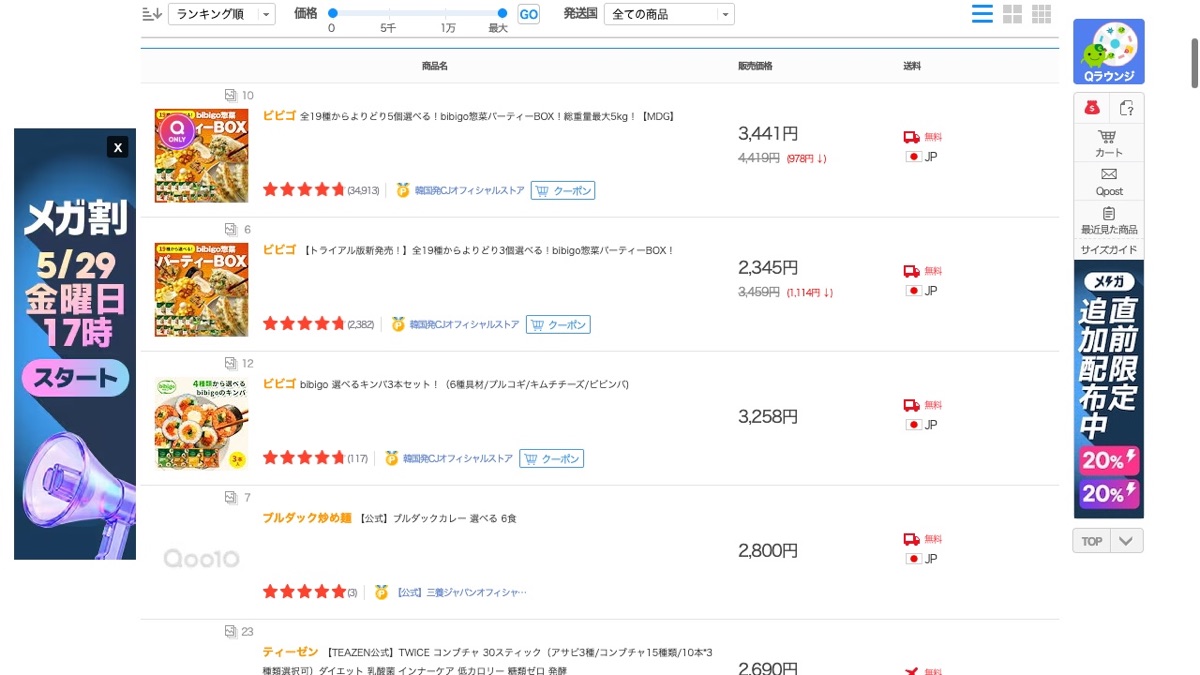Click the star rating with 34,913 reviews
The width and height of the screenshot is (1200, 675).
(x=303, y=190)
